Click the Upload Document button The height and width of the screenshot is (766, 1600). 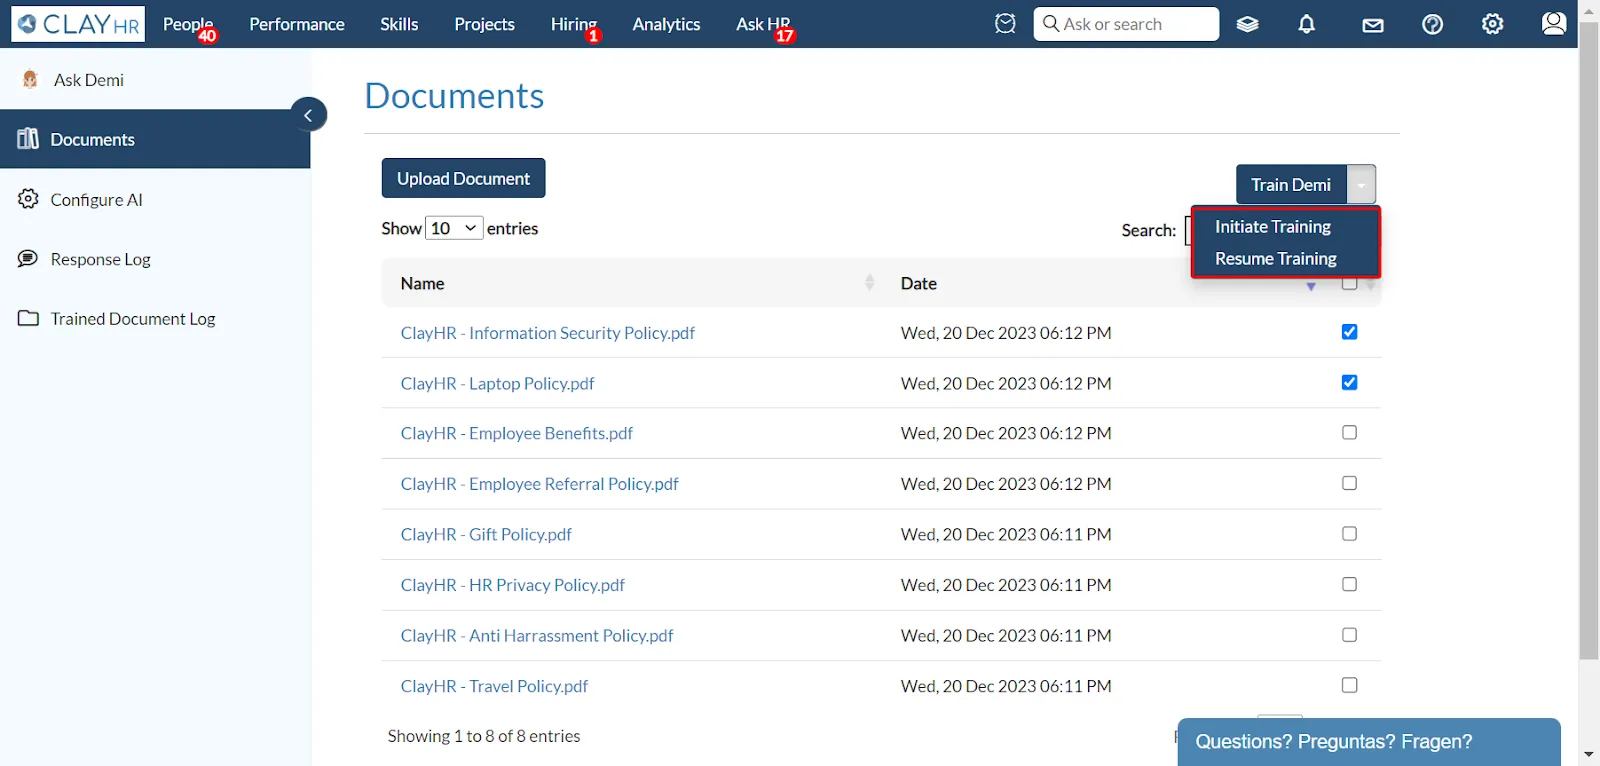coord(463,178)
